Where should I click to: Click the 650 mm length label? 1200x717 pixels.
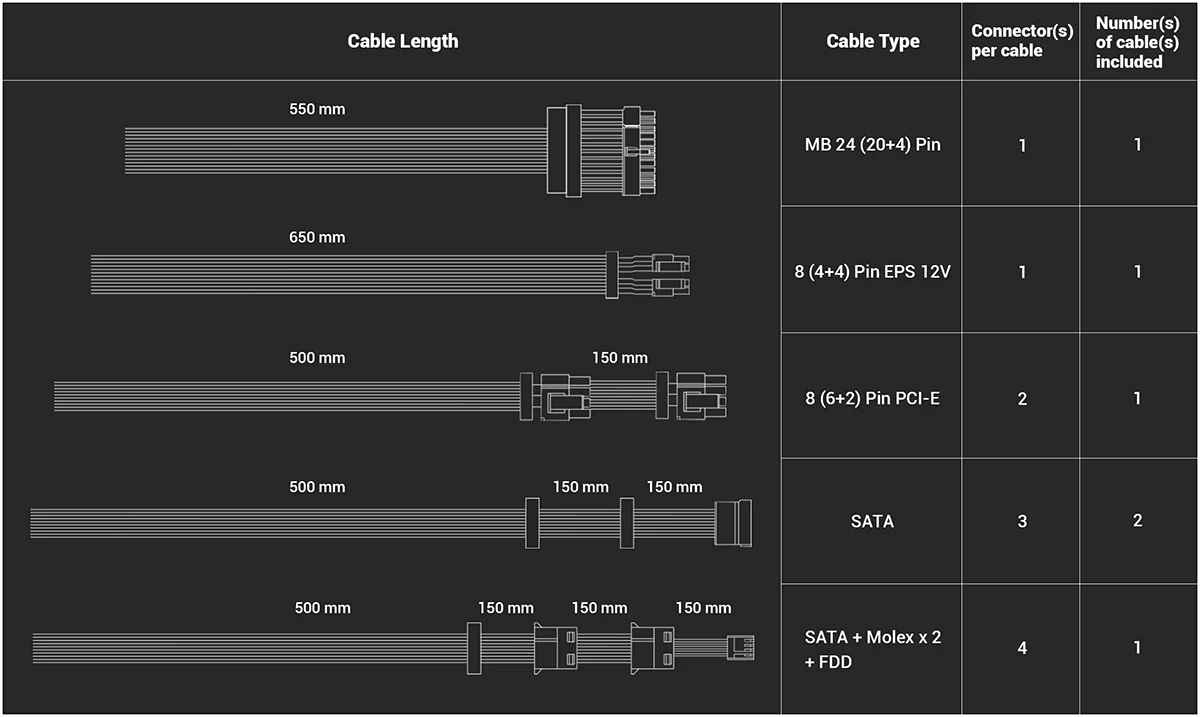click(x=317, y=237)
